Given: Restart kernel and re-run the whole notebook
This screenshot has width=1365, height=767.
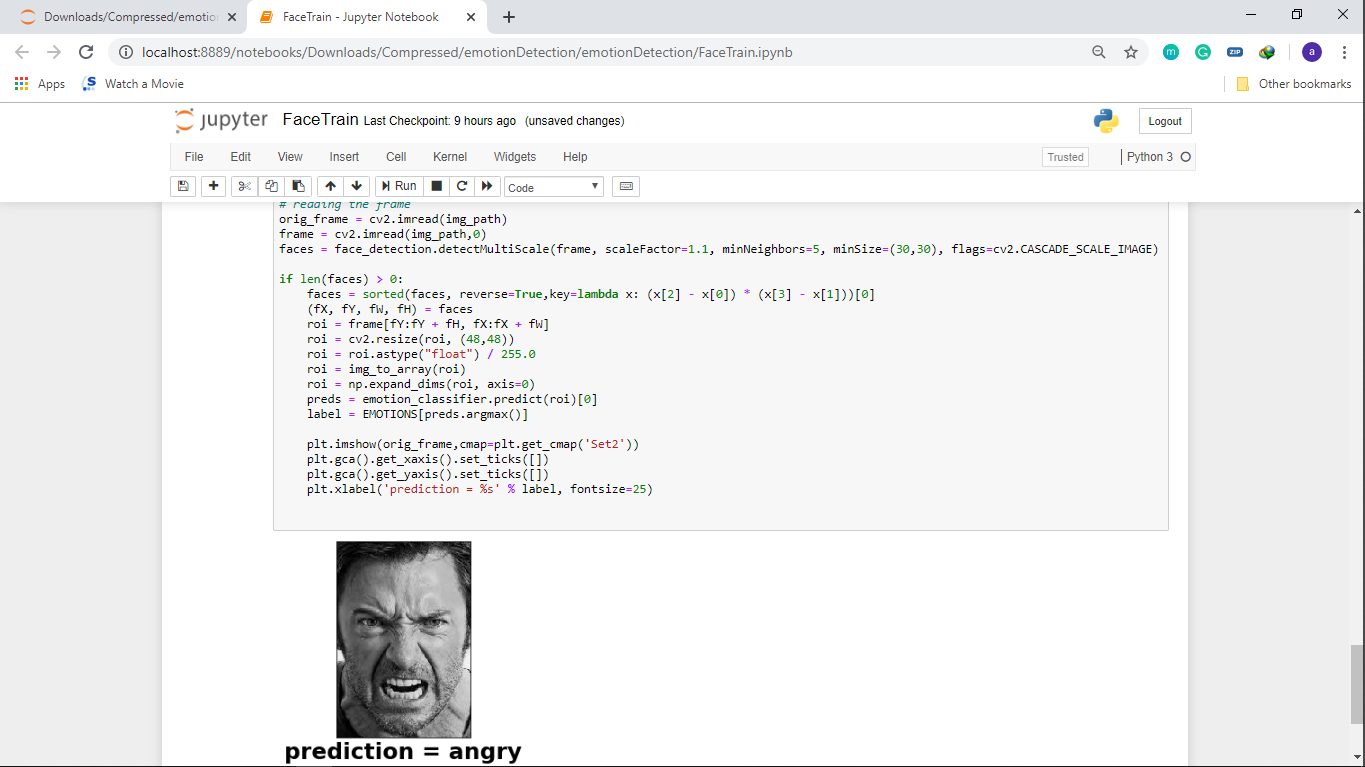Looking at the screenshot, I should coord(487,186).
